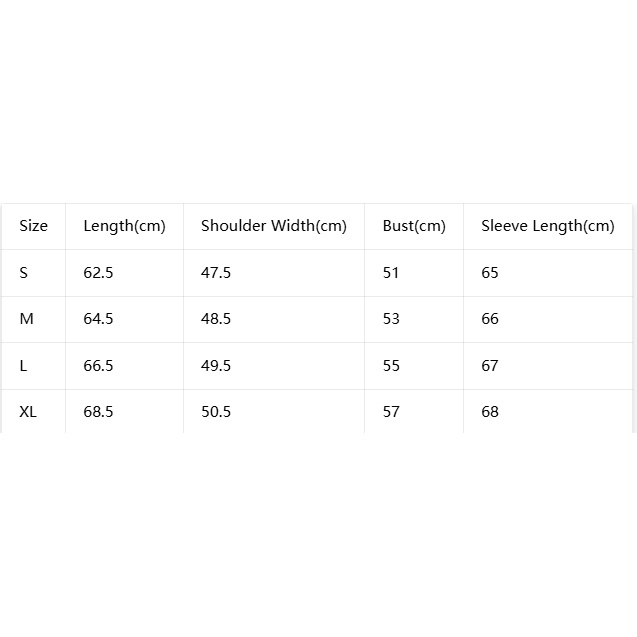This screenshot has width=637, height=637.
Task: Select the S size cell
Action: tap(24, 273)
